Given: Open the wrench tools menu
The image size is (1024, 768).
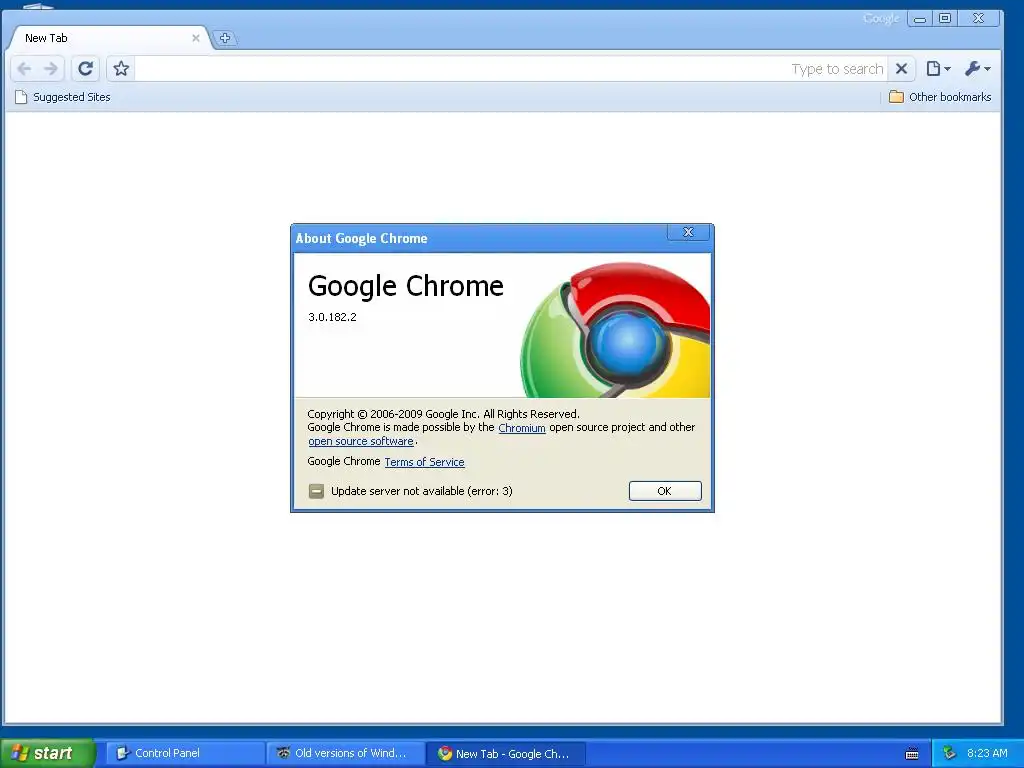Looking at the screenshot, I should click(x=978, y=69).
